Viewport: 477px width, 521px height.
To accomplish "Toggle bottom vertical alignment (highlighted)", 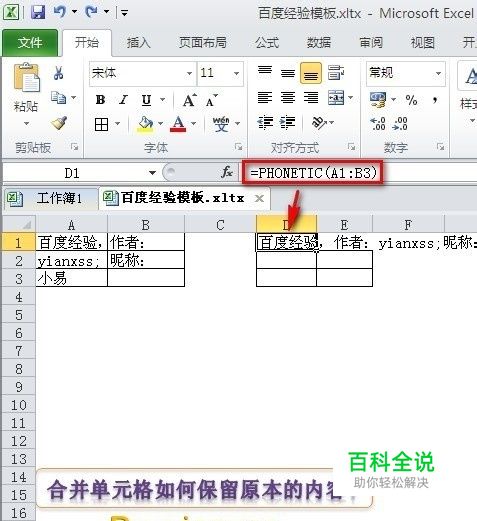I will [311, 73].
